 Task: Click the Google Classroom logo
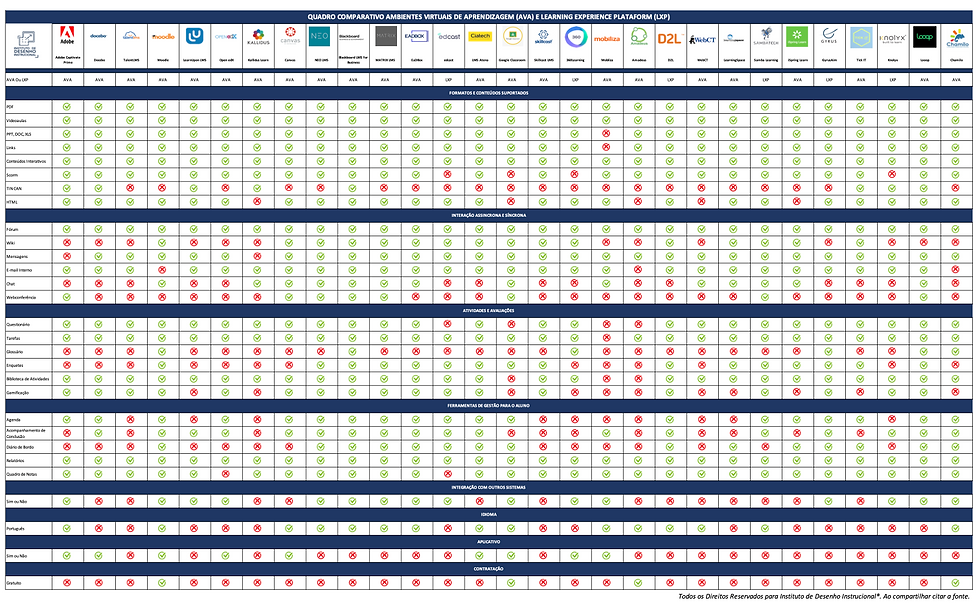(512, 36)
